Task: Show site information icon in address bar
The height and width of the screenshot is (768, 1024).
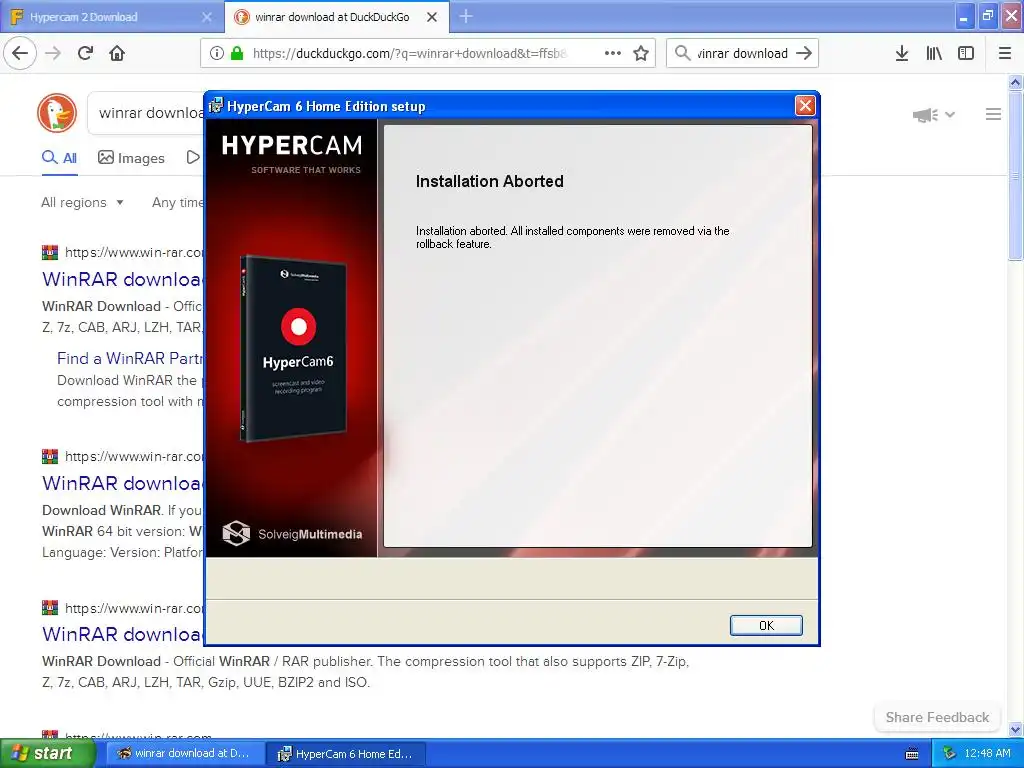Action: pos(217,53)
